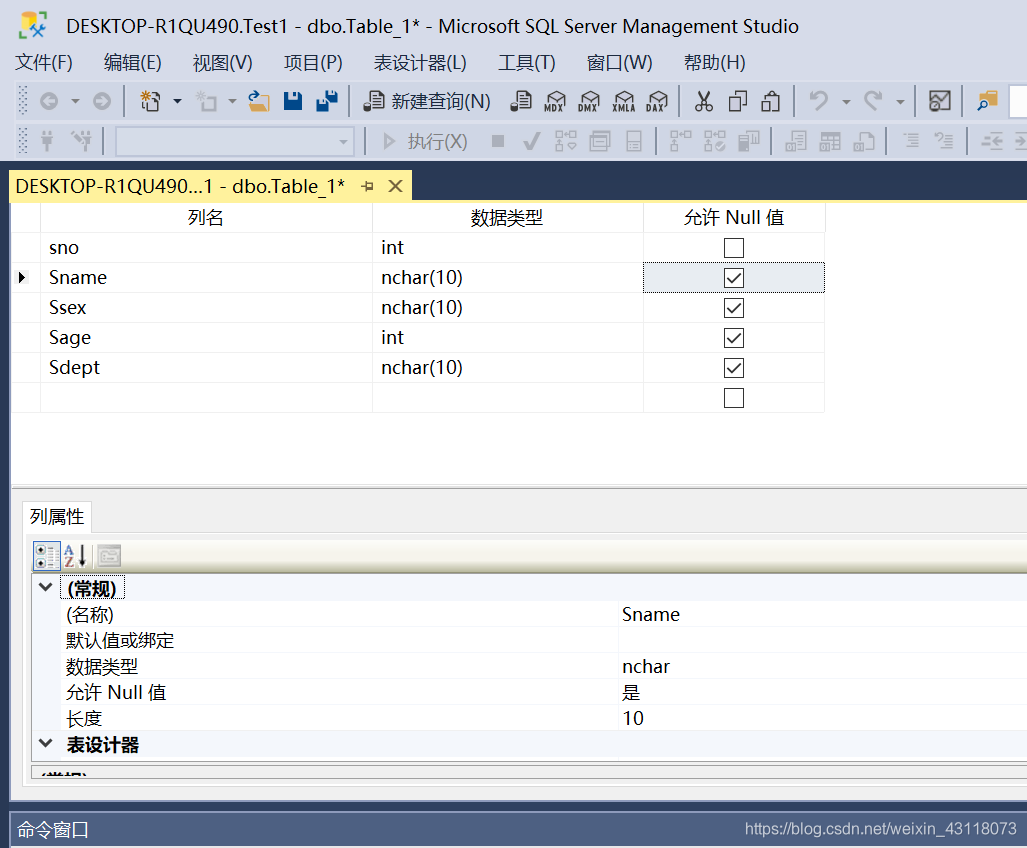Click the sno column name cell
This screenshot has width=1027, height=848.
pyautogui.click(x=206, y=248)
